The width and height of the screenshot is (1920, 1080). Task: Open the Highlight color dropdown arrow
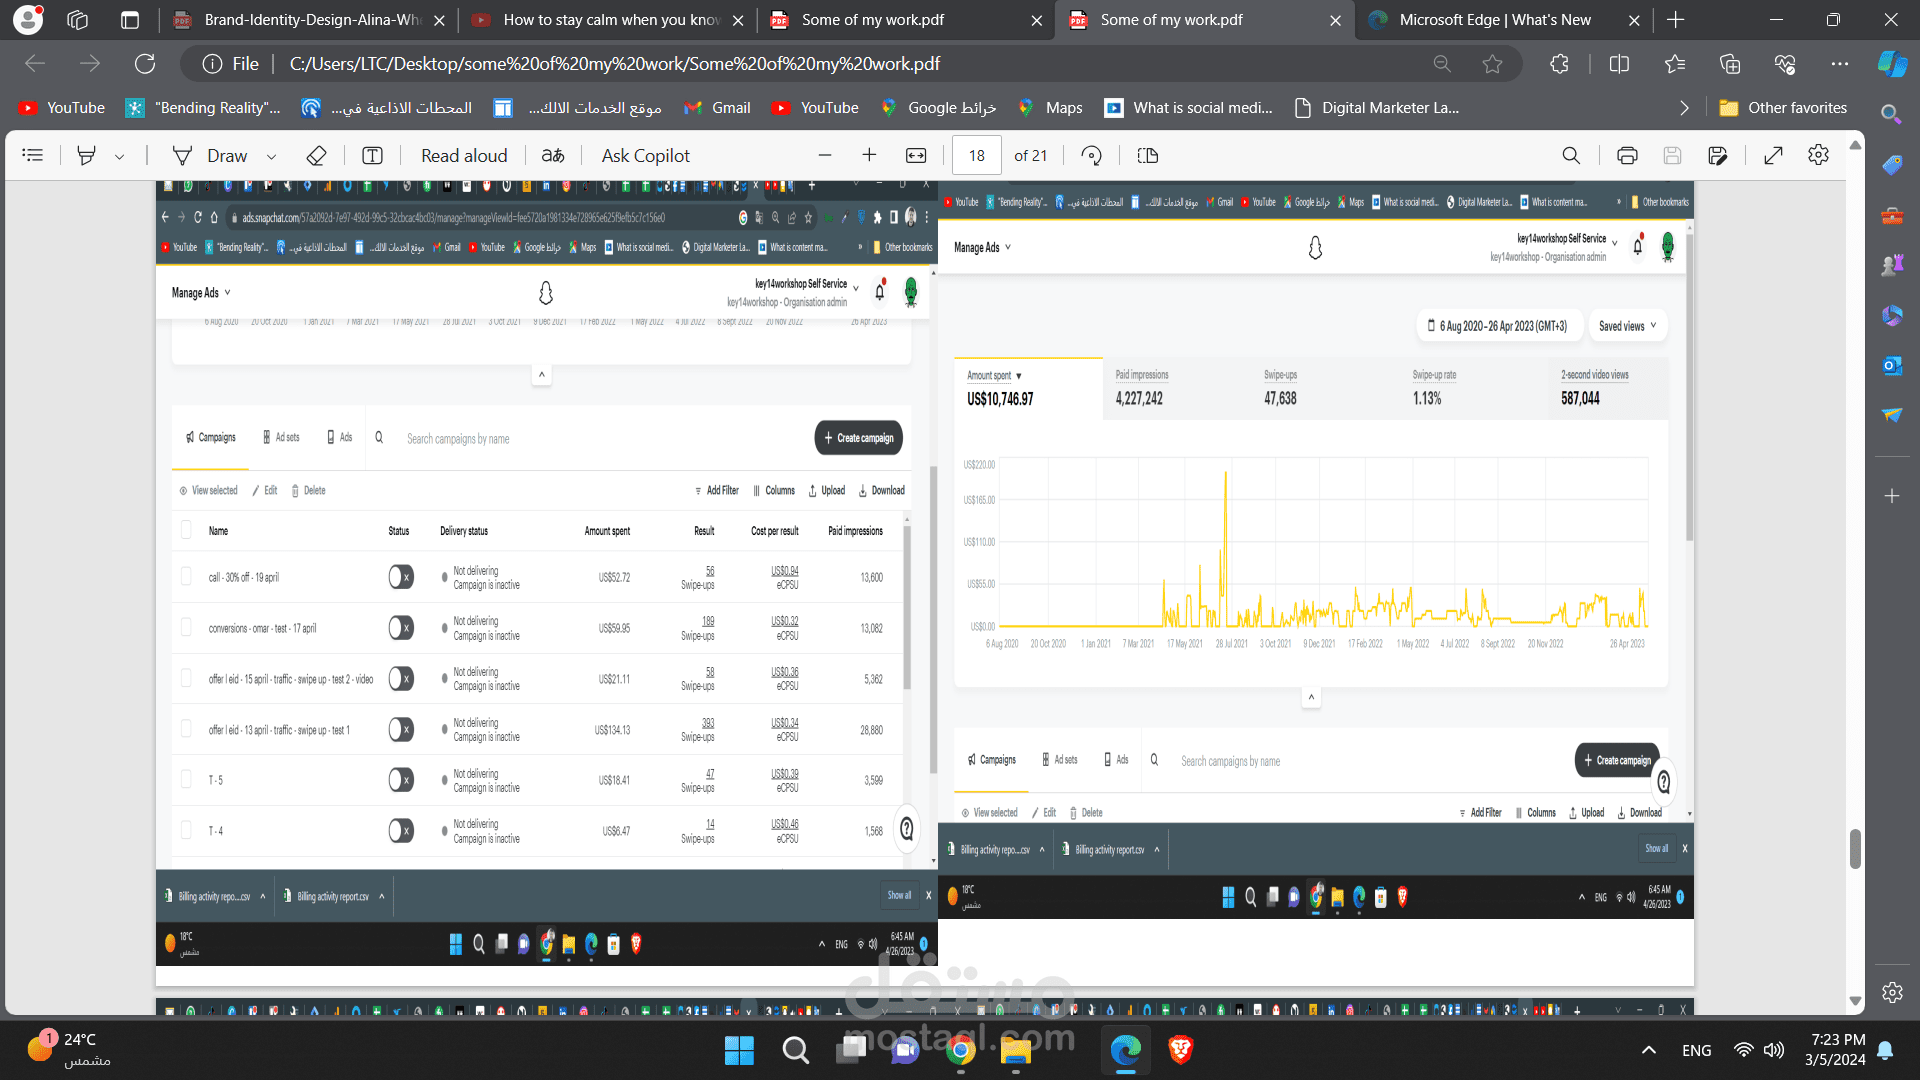click(x=120, y=156)
